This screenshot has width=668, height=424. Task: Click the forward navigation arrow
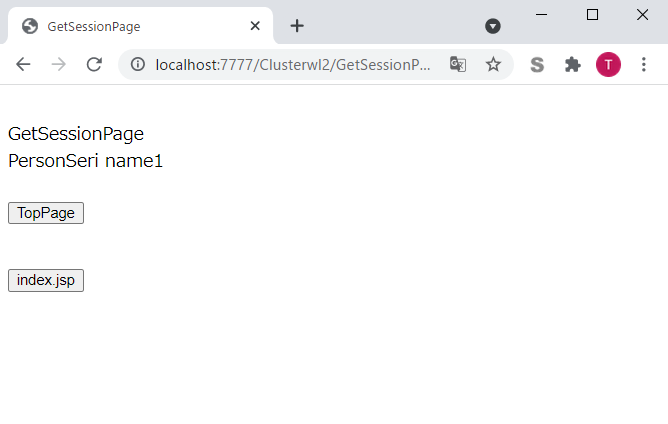[59, 65]
